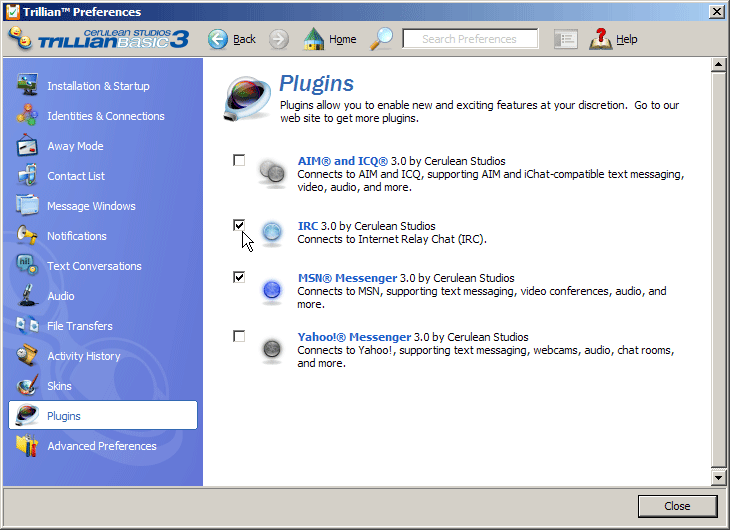The image size is (730, 530).
Task: Enable the Yahoo! Messenger plugin checkbox
Action: pyautogui.click(x=239, y=336)
